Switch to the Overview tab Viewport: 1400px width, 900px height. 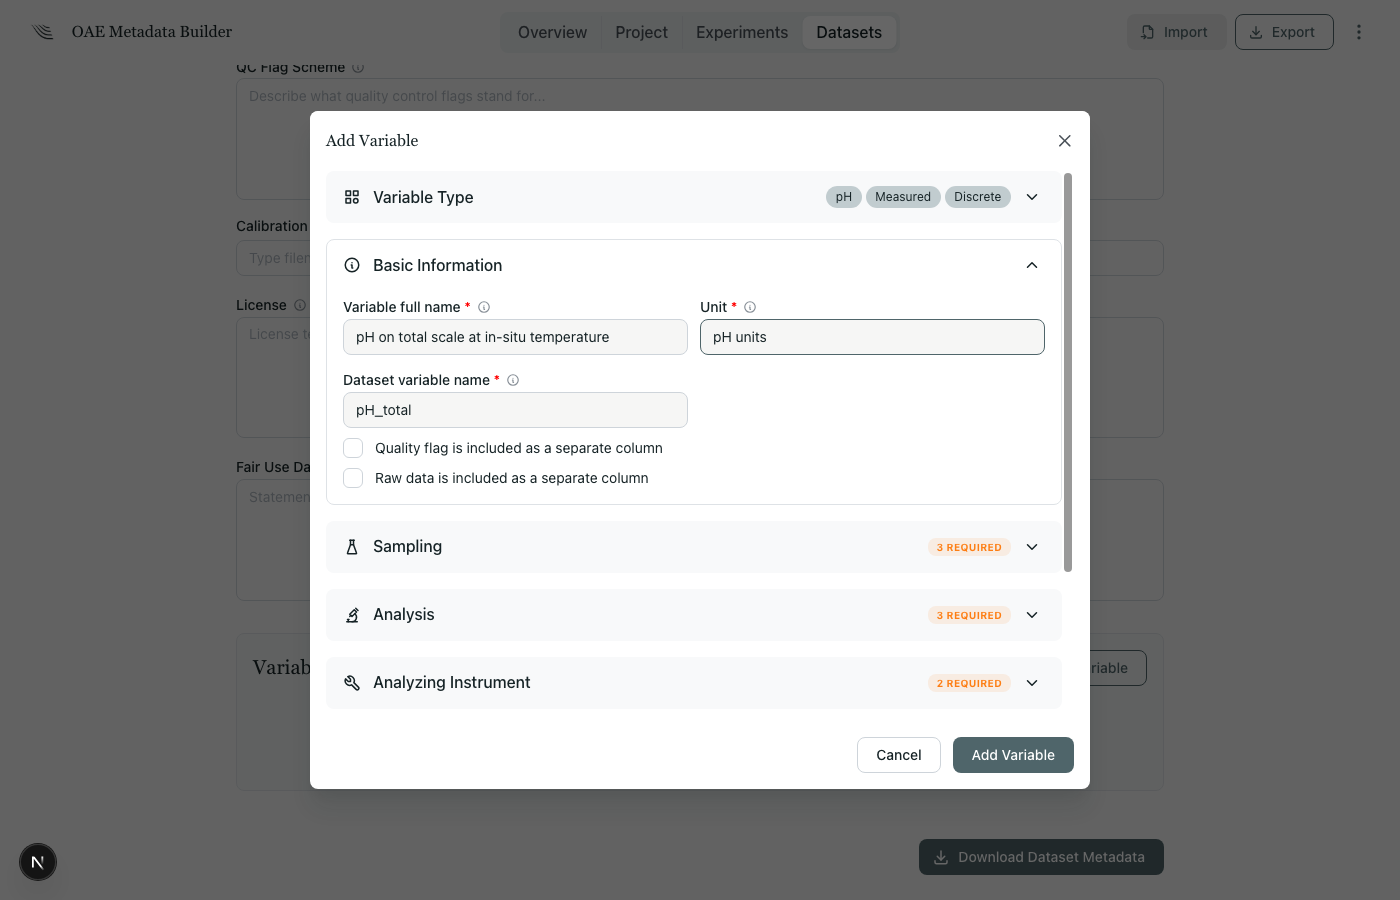(552, 32)
